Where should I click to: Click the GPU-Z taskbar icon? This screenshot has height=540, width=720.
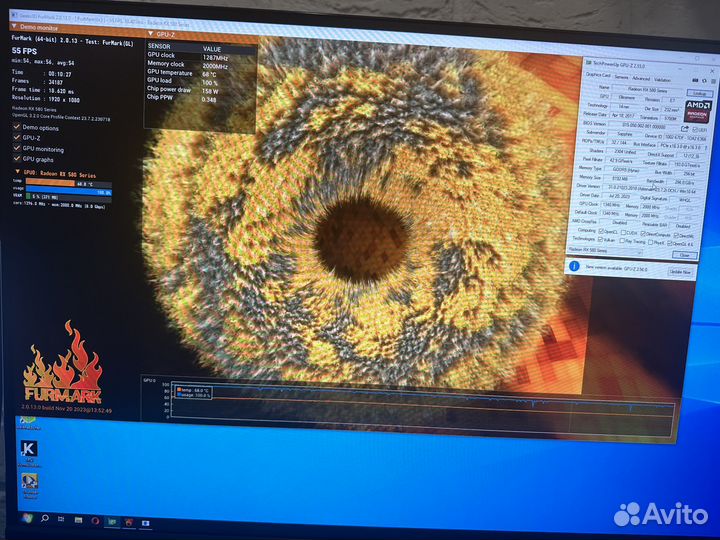pyautogui.click(x=112, y=522)
